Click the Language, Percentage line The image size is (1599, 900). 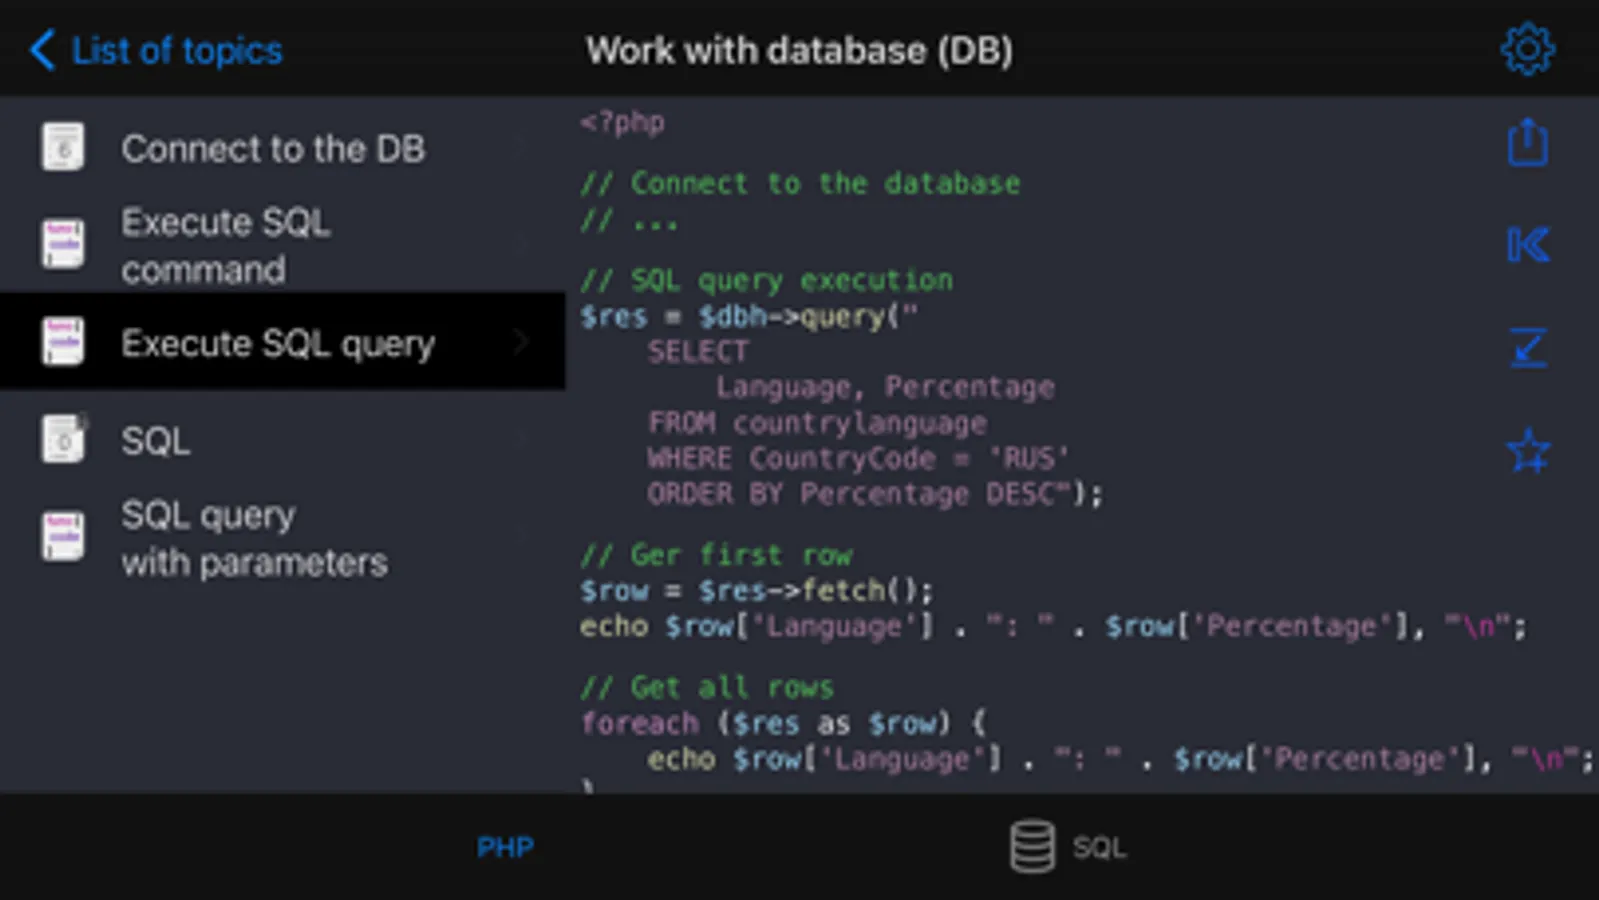click(x=885, y=388)
